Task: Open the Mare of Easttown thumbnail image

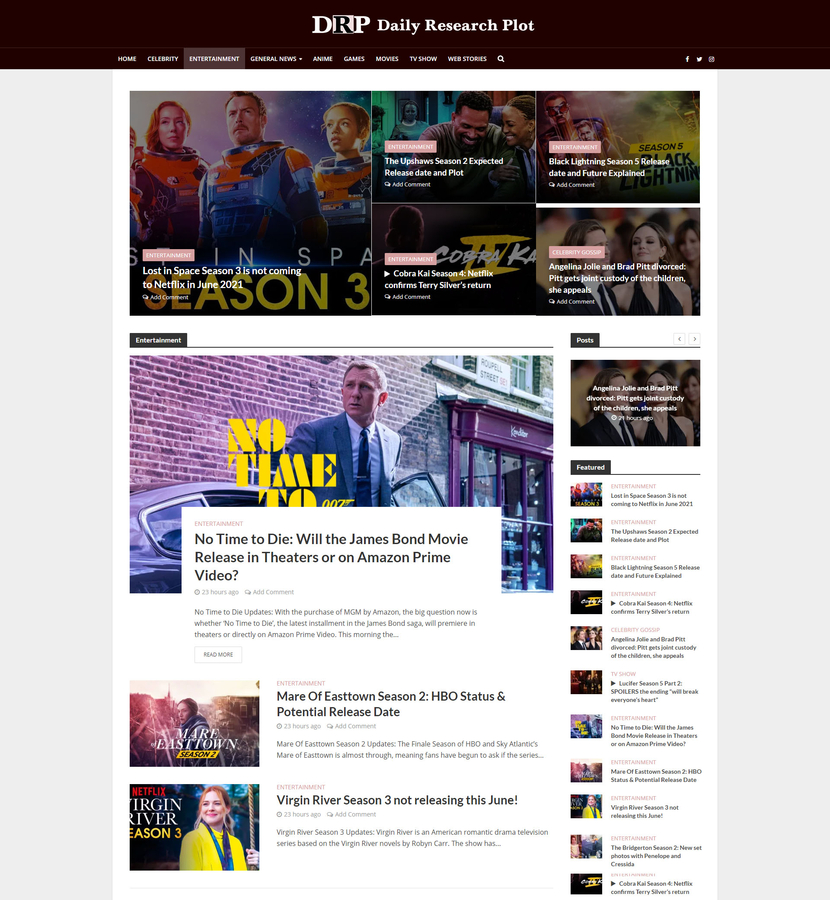Action: point(194,723)
